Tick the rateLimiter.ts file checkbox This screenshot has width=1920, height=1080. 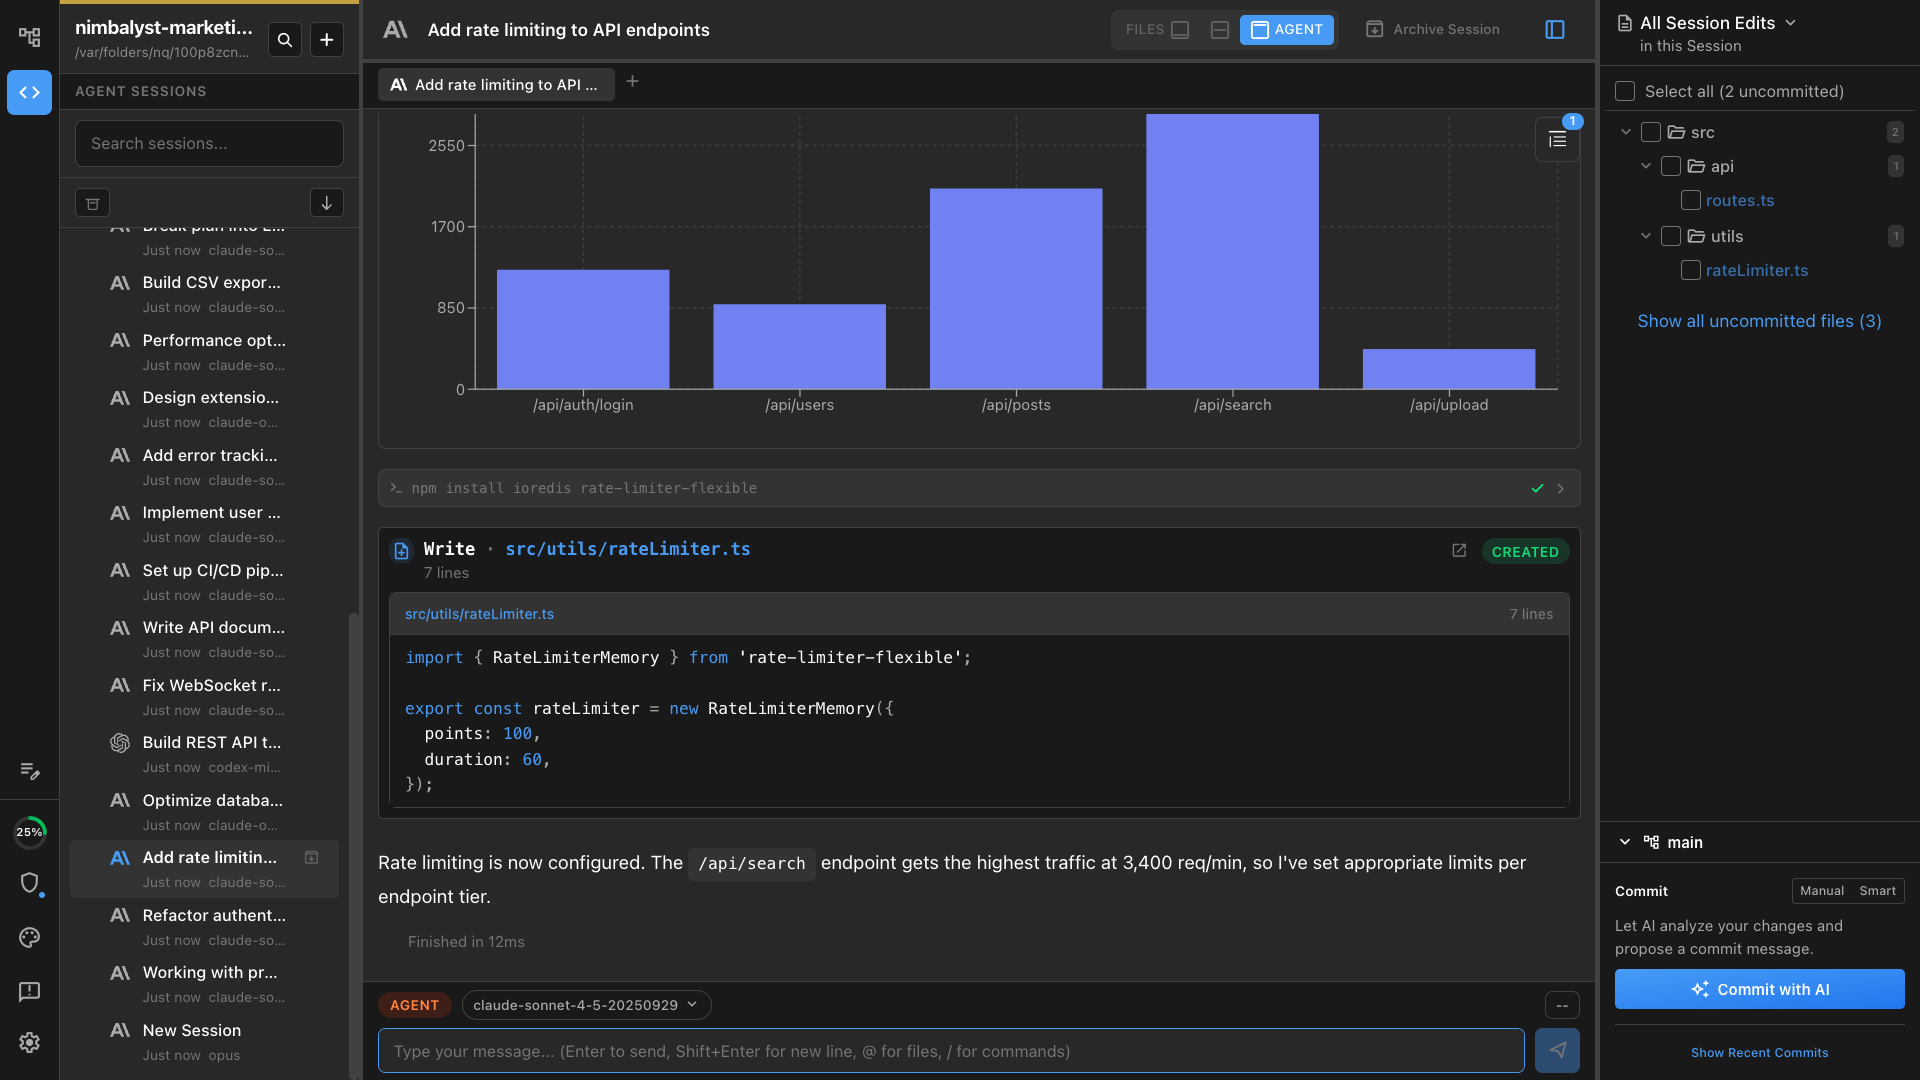click(x=1691, y=270)
